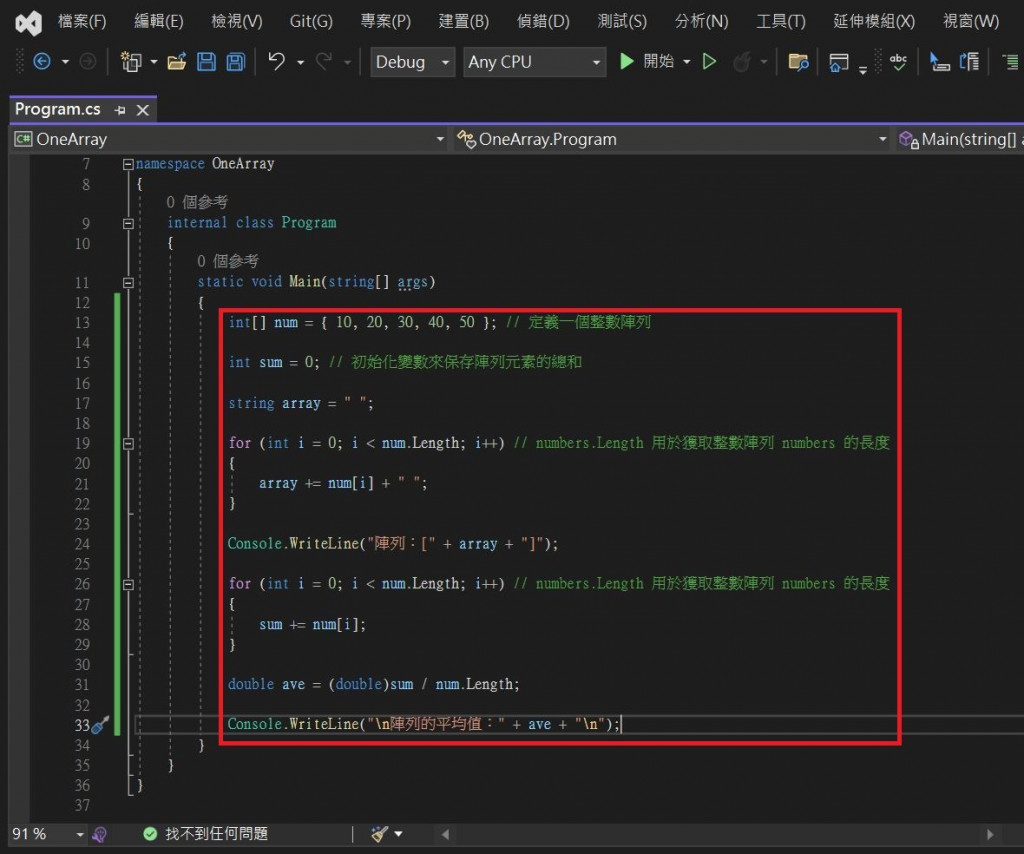The image size is (1024, 854).
Task: Open the undo history dropdown arrow
Action: pos(300,62)
